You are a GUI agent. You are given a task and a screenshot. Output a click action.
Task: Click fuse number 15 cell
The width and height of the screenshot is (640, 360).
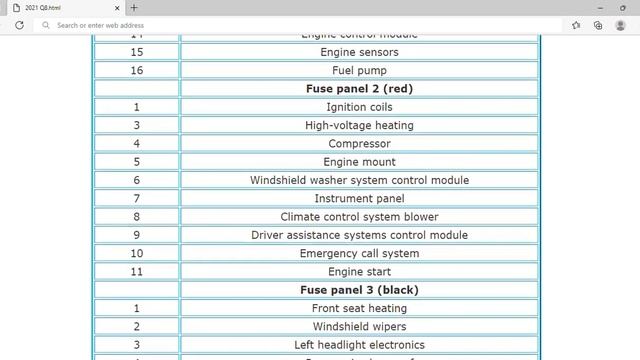137,52
